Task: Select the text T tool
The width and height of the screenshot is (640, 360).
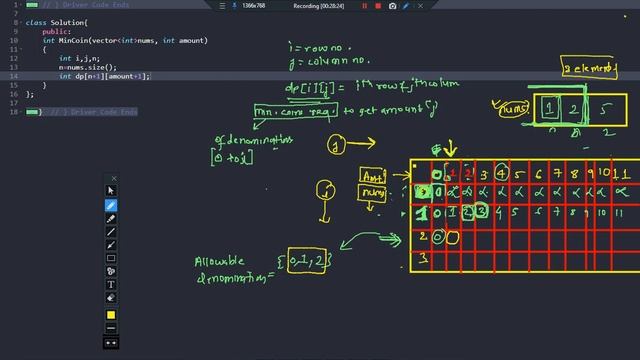Action: (111, 284)
